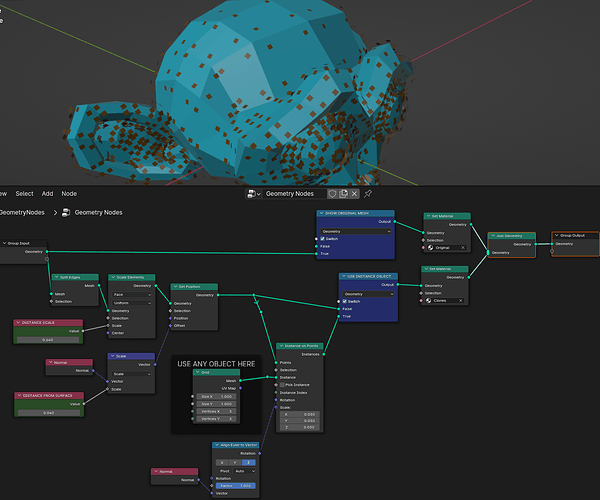Adjust the INSTANCE SCALE value field

tap(48, 340)
